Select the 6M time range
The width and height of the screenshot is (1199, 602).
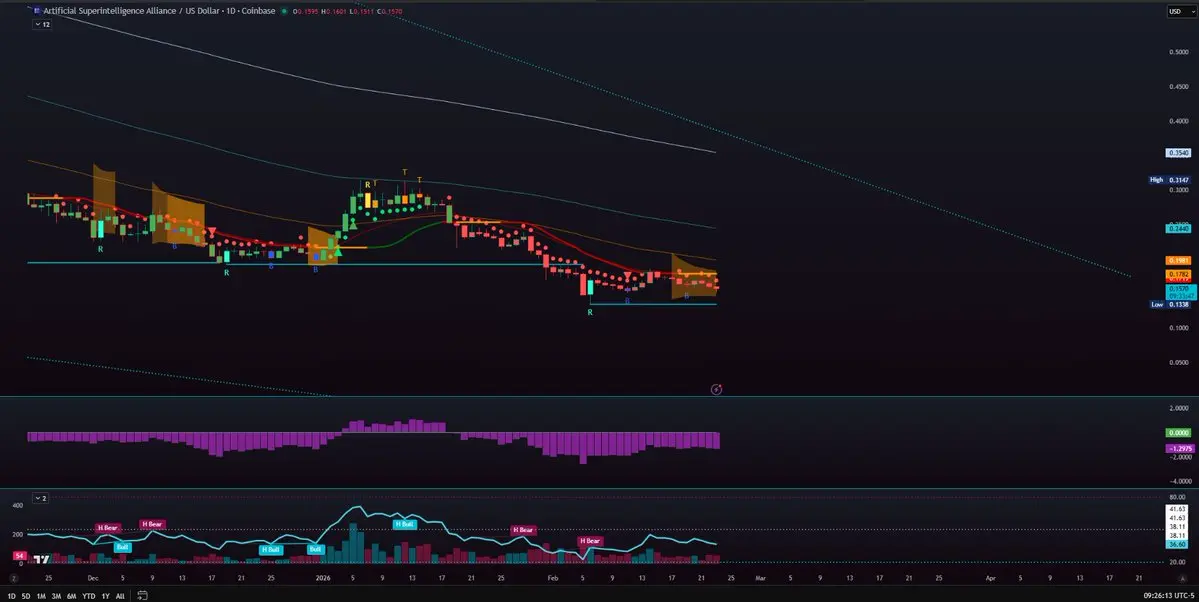tap(71, 596)
